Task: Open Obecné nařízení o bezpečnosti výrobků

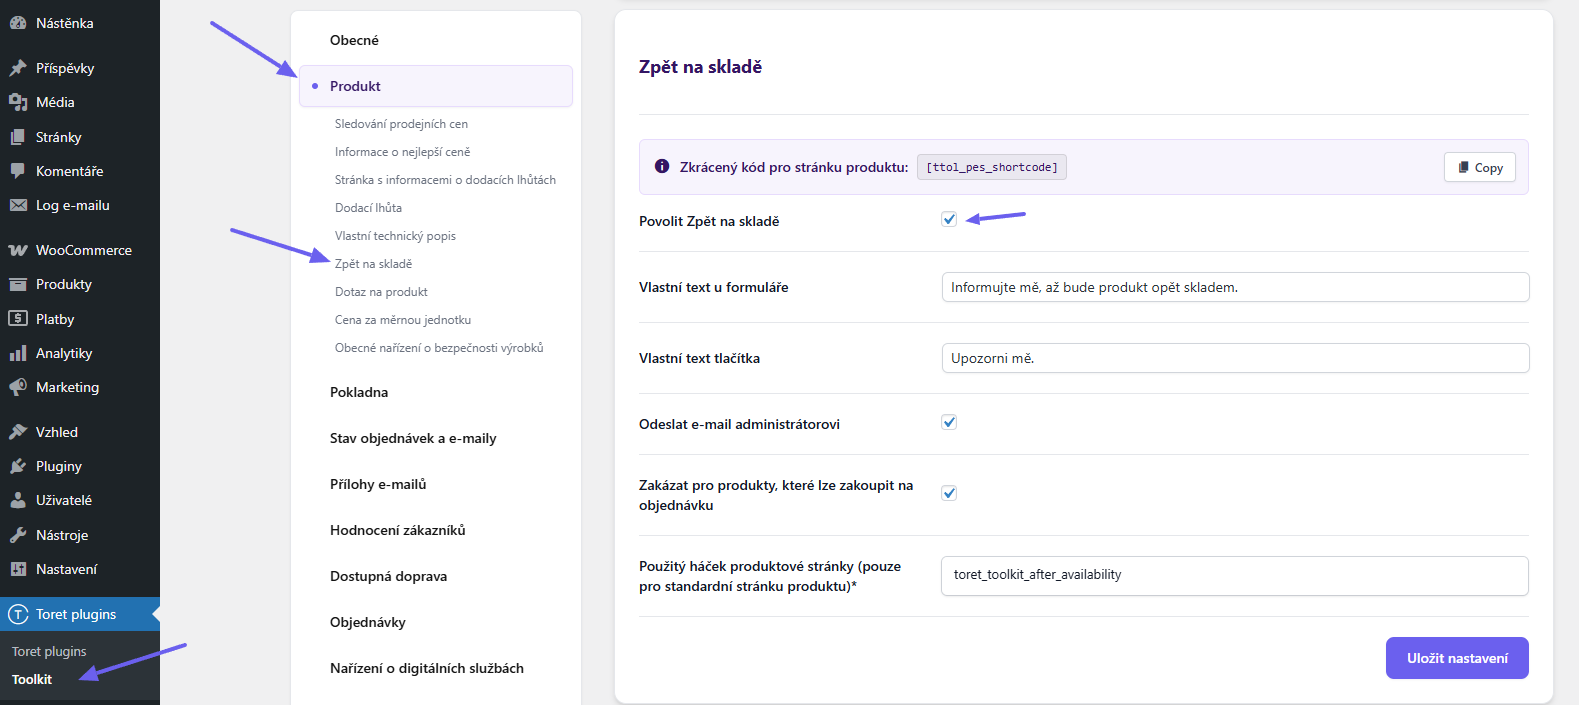Action: (439, 348)
